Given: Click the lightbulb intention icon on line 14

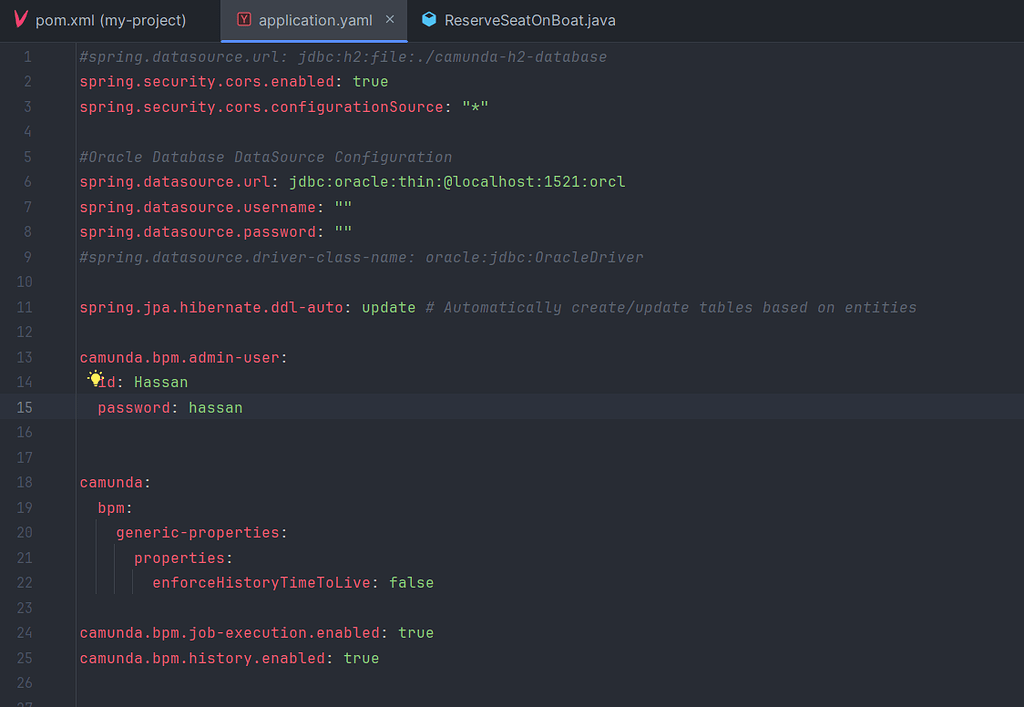Looking at the screenshot, I should click(96, 379).
